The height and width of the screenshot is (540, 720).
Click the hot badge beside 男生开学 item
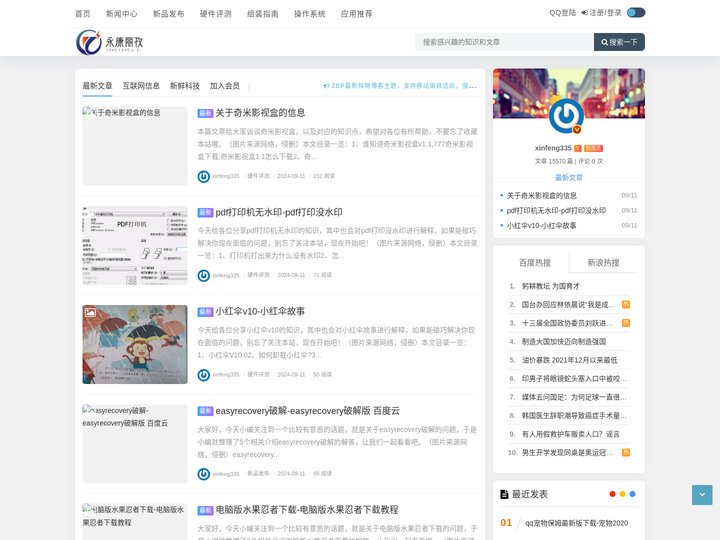(x=625, y=453)
